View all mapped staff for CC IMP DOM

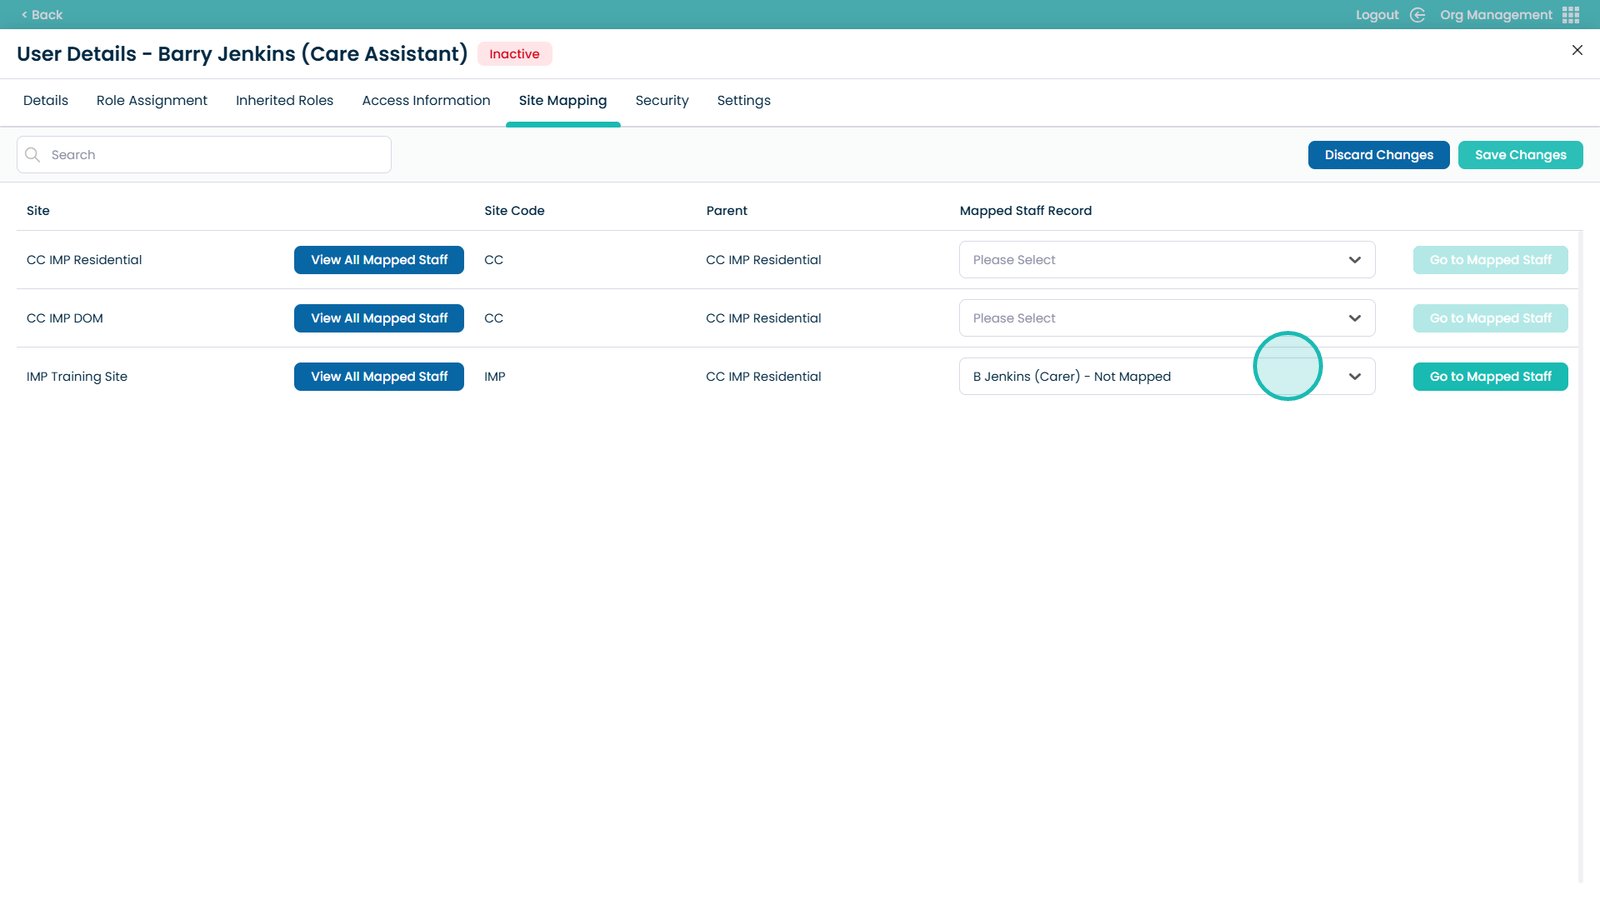(379, 318)
